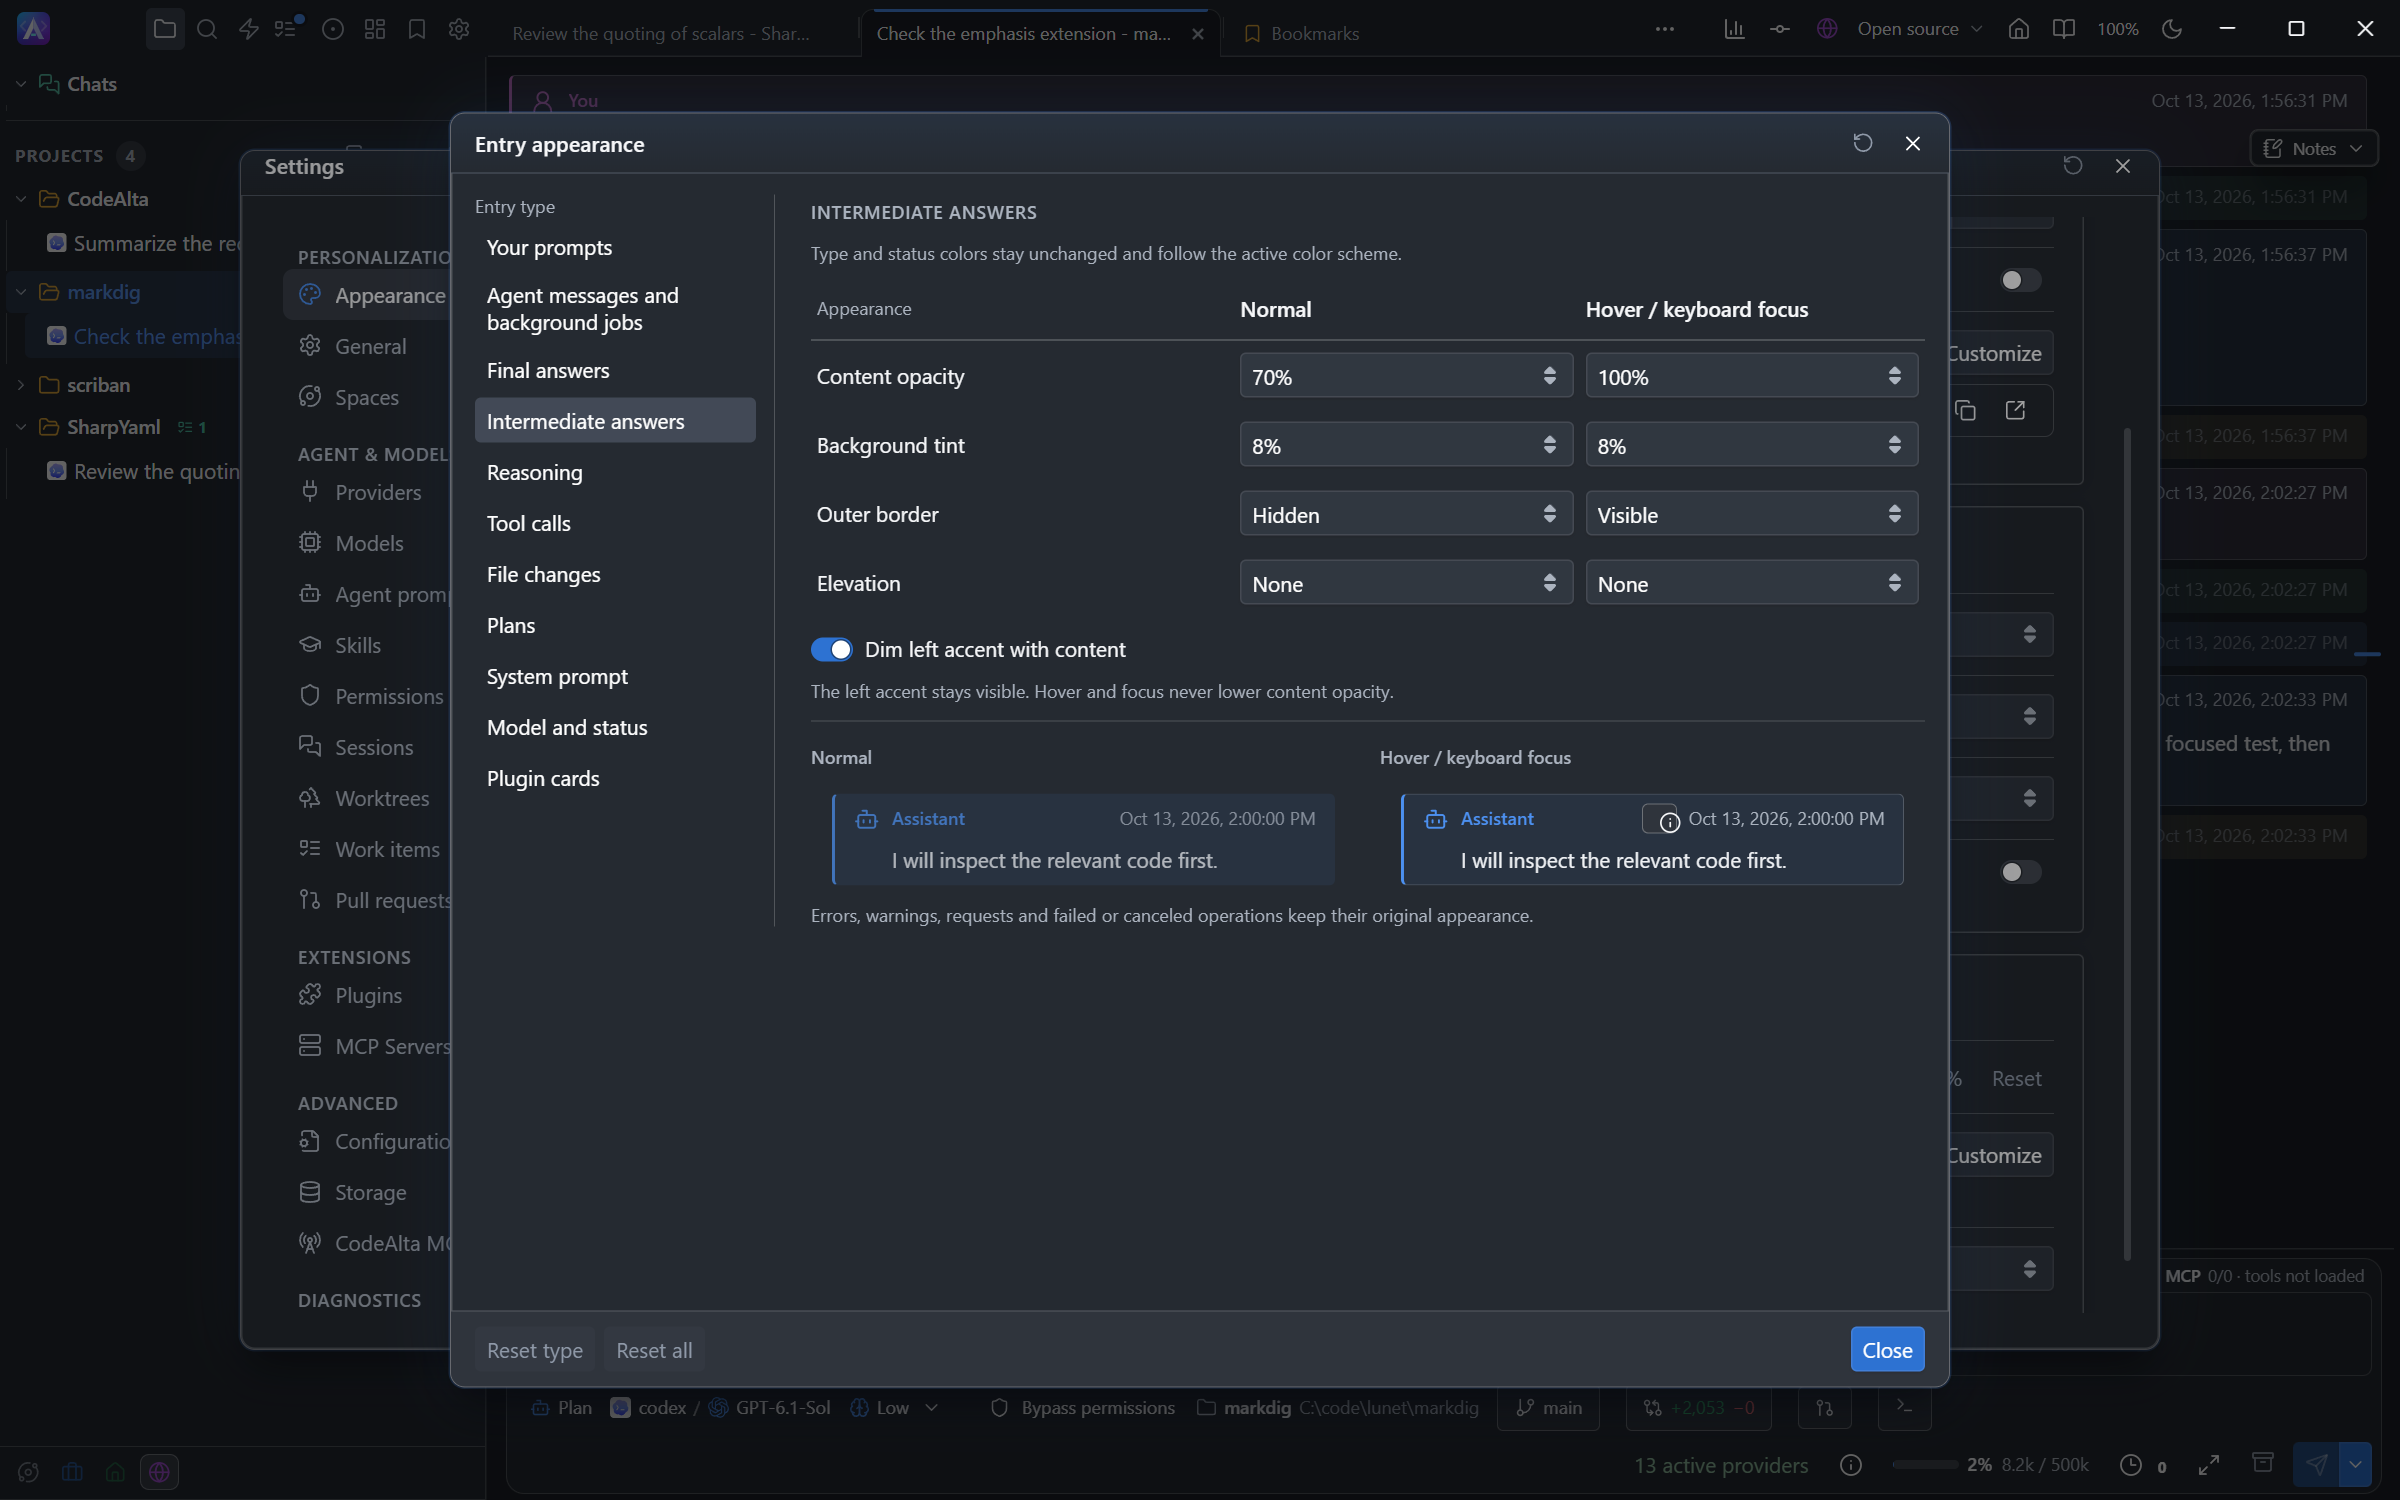Click the Reset type button
This screenshot has height=1500, width=2400.
click(x=534, y=1350)
